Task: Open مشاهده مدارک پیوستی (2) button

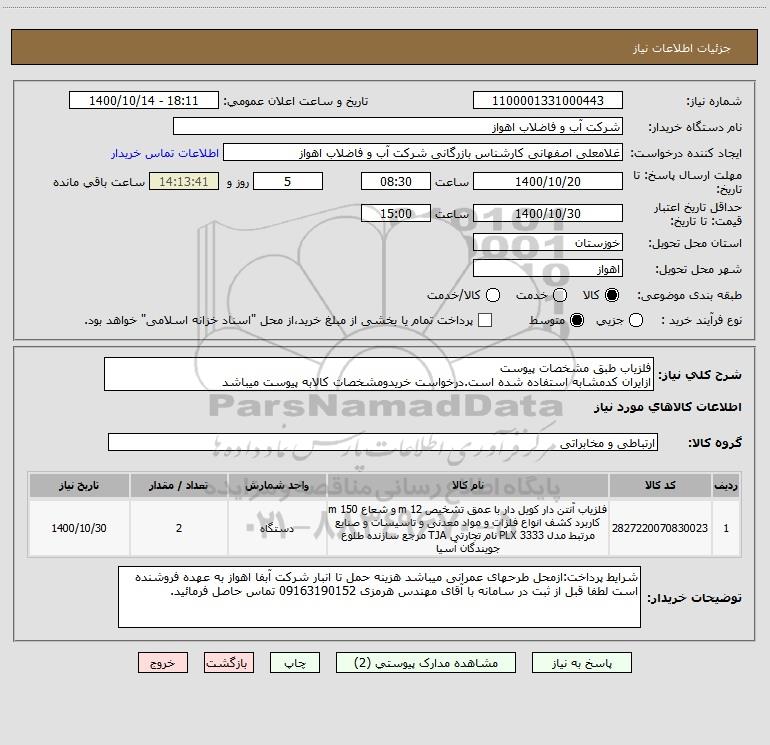Action: pos(426,662)
